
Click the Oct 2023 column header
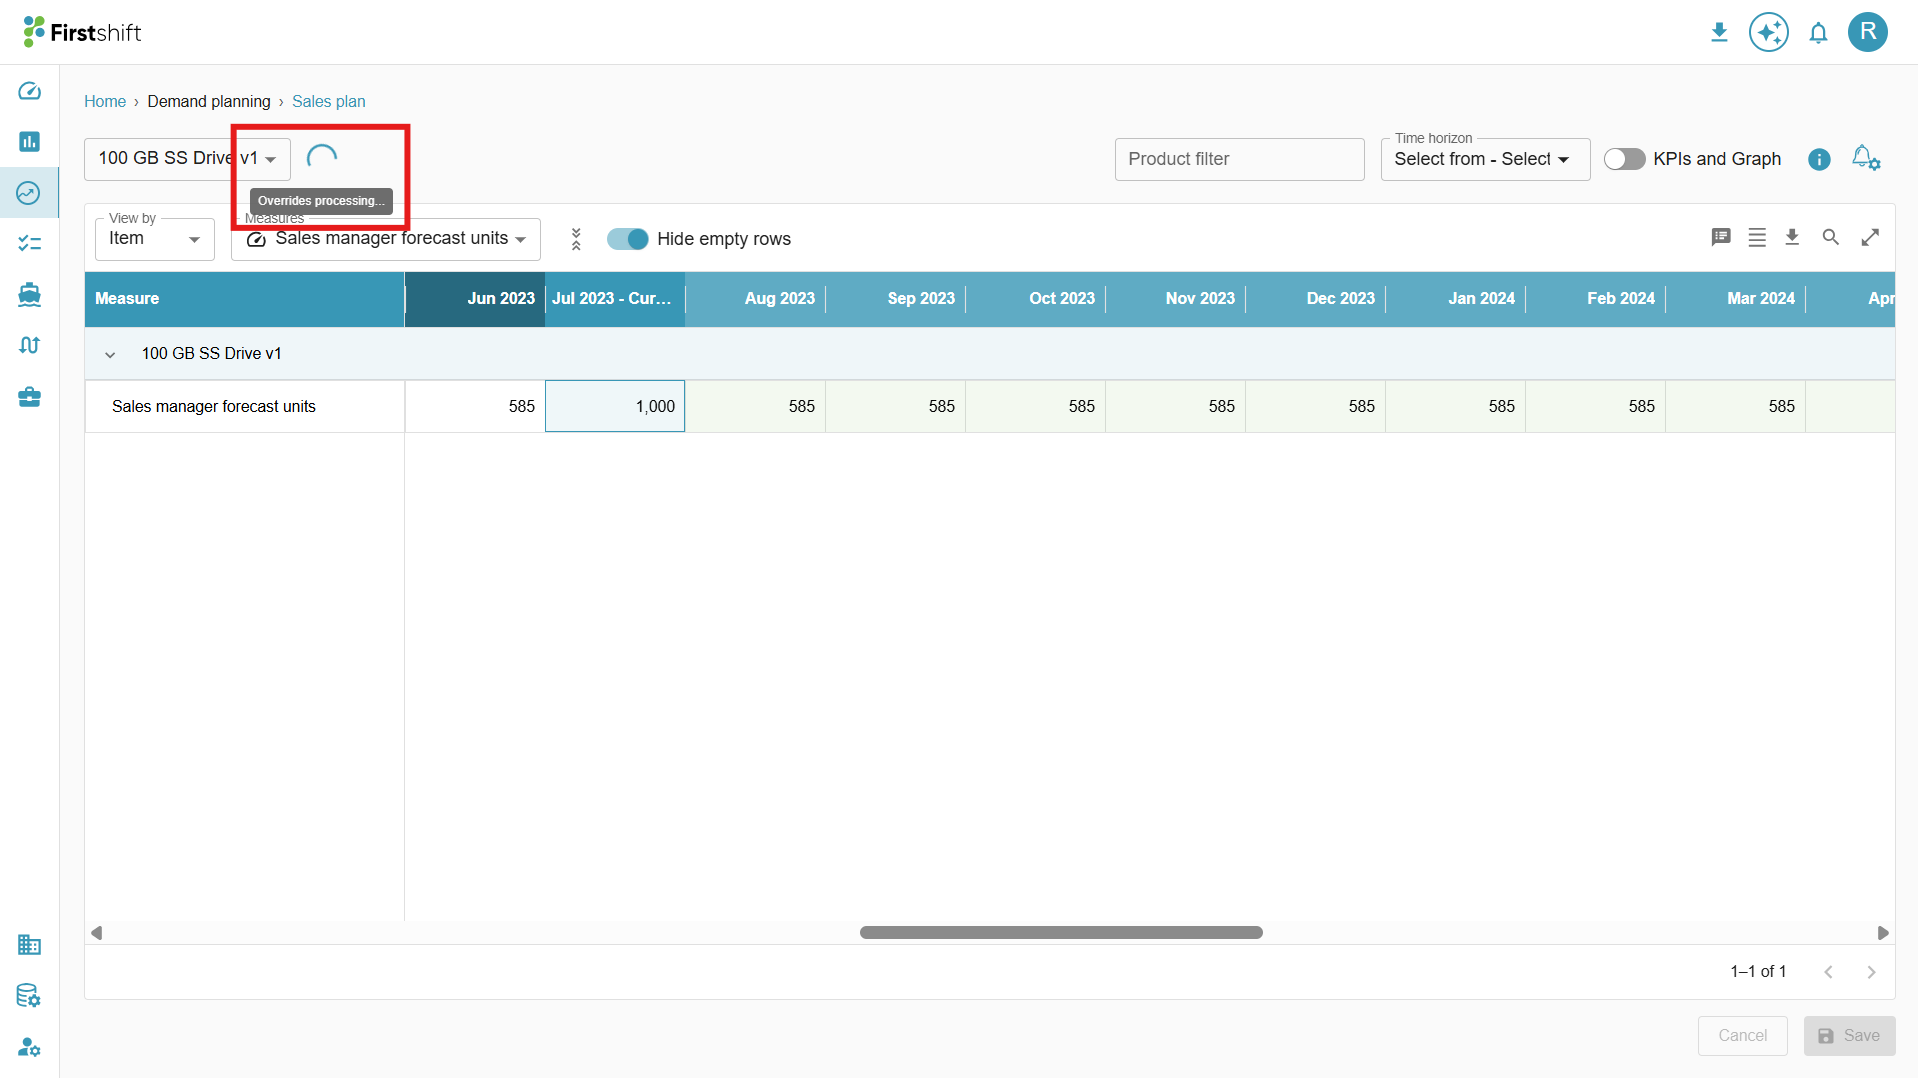pyautogui.click(x=1035, y=298)
